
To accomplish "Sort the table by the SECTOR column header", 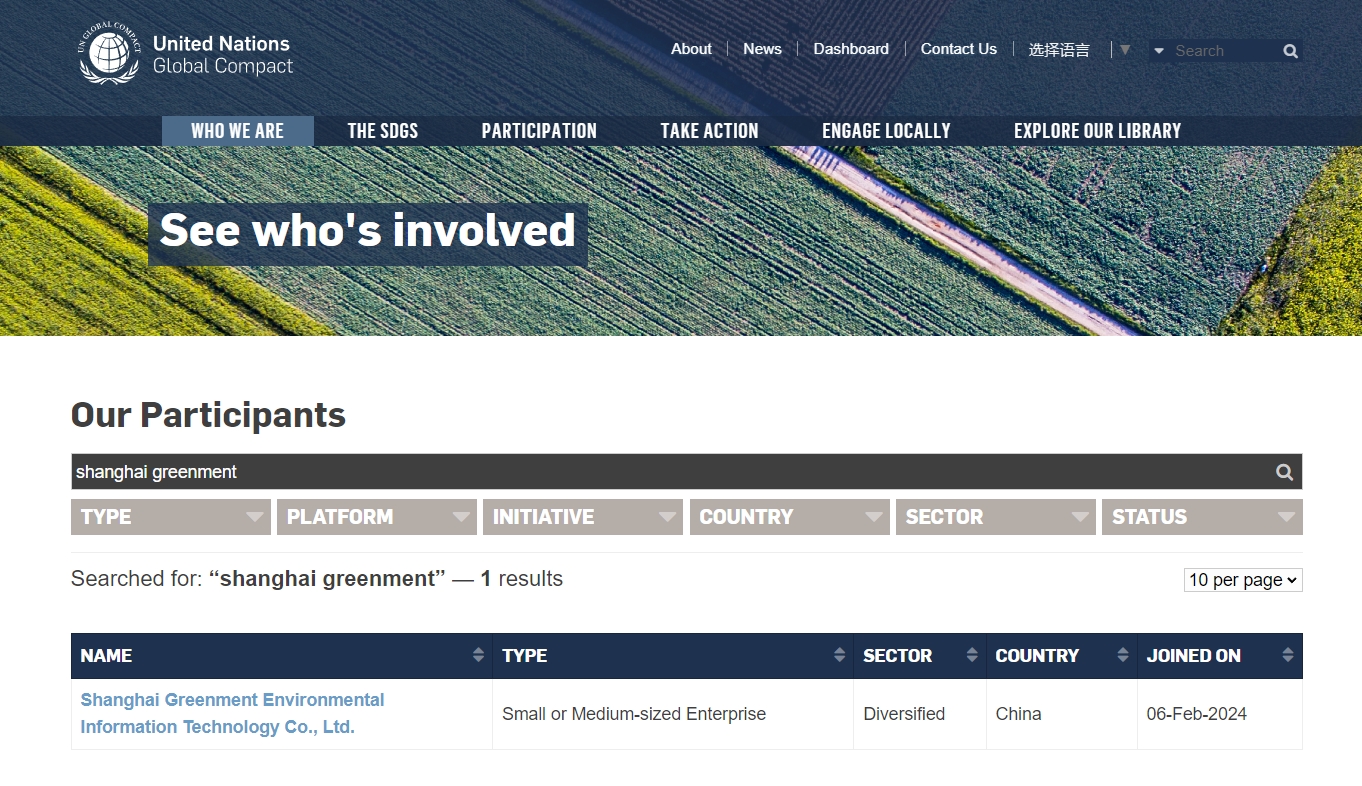I will coord(920,656).
